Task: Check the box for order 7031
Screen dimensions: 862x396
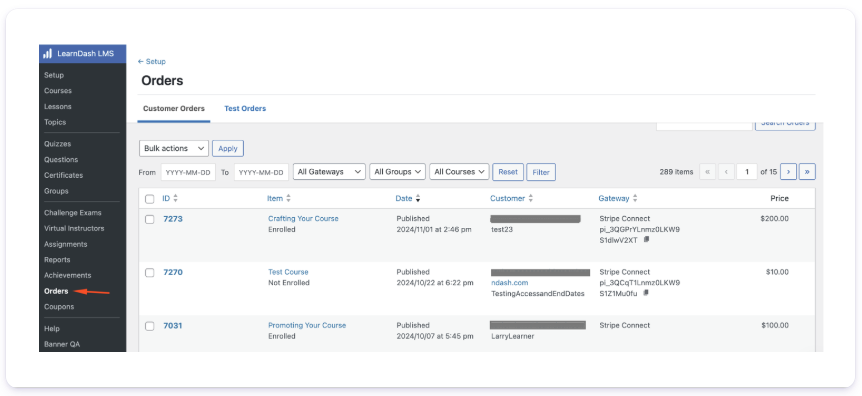Action: [x=150, y=326]
